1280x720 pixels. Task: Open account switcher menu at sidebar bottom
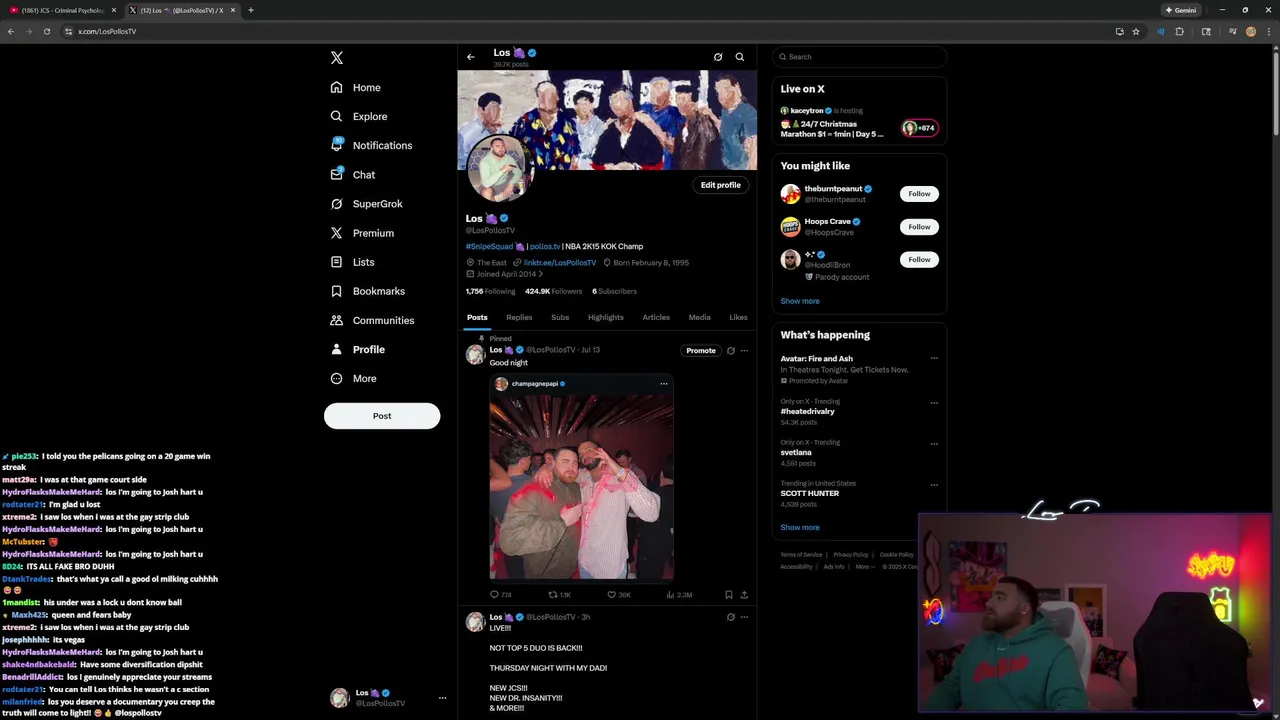pyautogui.click(x=386, y=698)
